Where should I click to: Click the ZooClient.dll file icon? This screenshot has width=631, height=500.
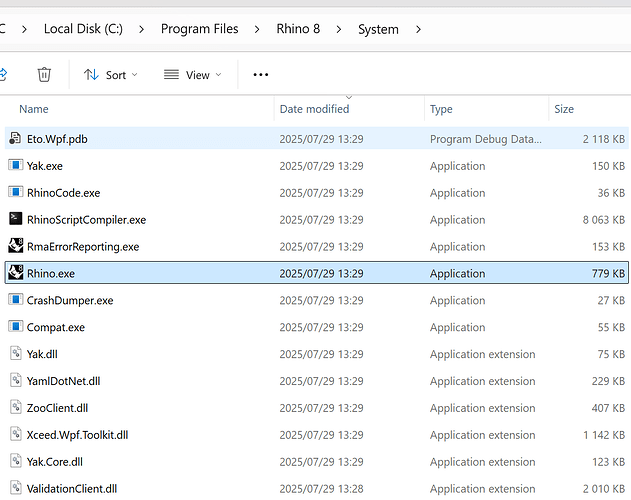[x=15, y=407]
